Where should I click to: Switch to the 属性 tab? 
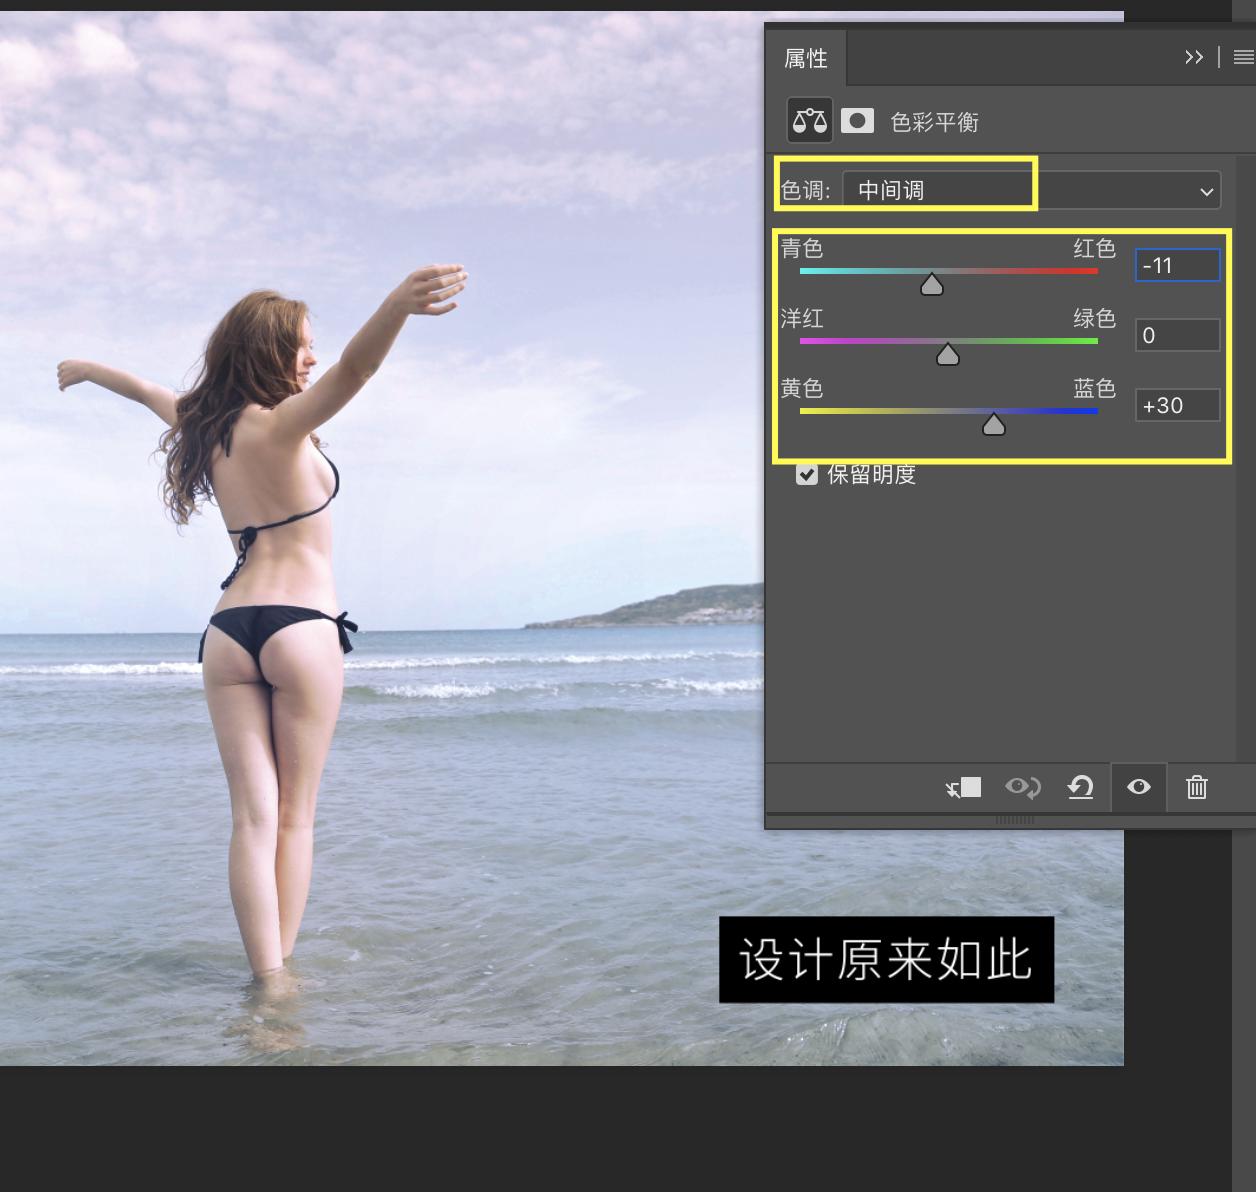tap(807, 57)
